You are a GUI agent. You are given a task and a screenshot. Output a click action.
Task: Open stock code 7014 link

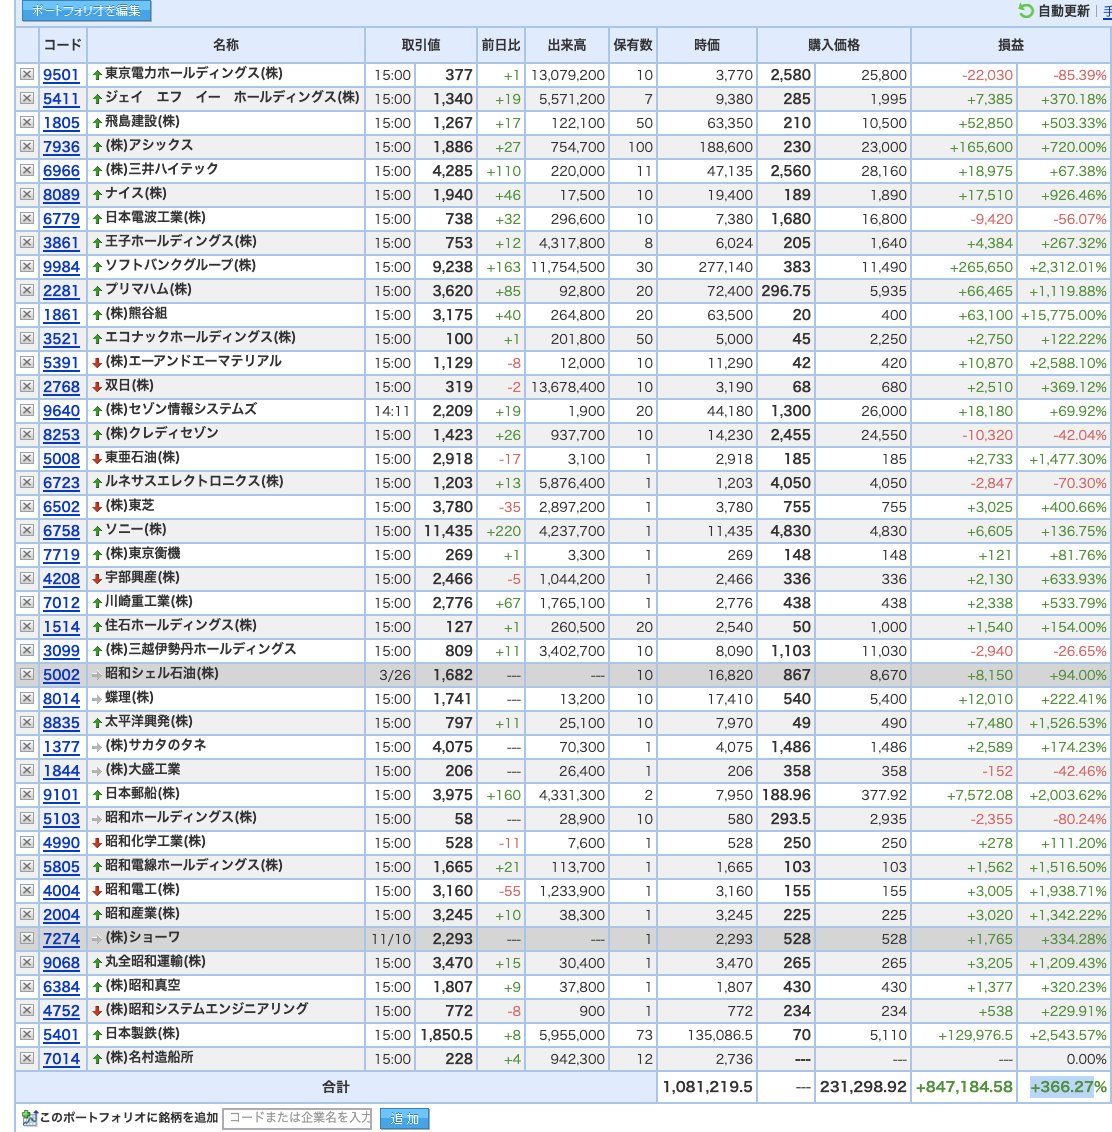61,1059
